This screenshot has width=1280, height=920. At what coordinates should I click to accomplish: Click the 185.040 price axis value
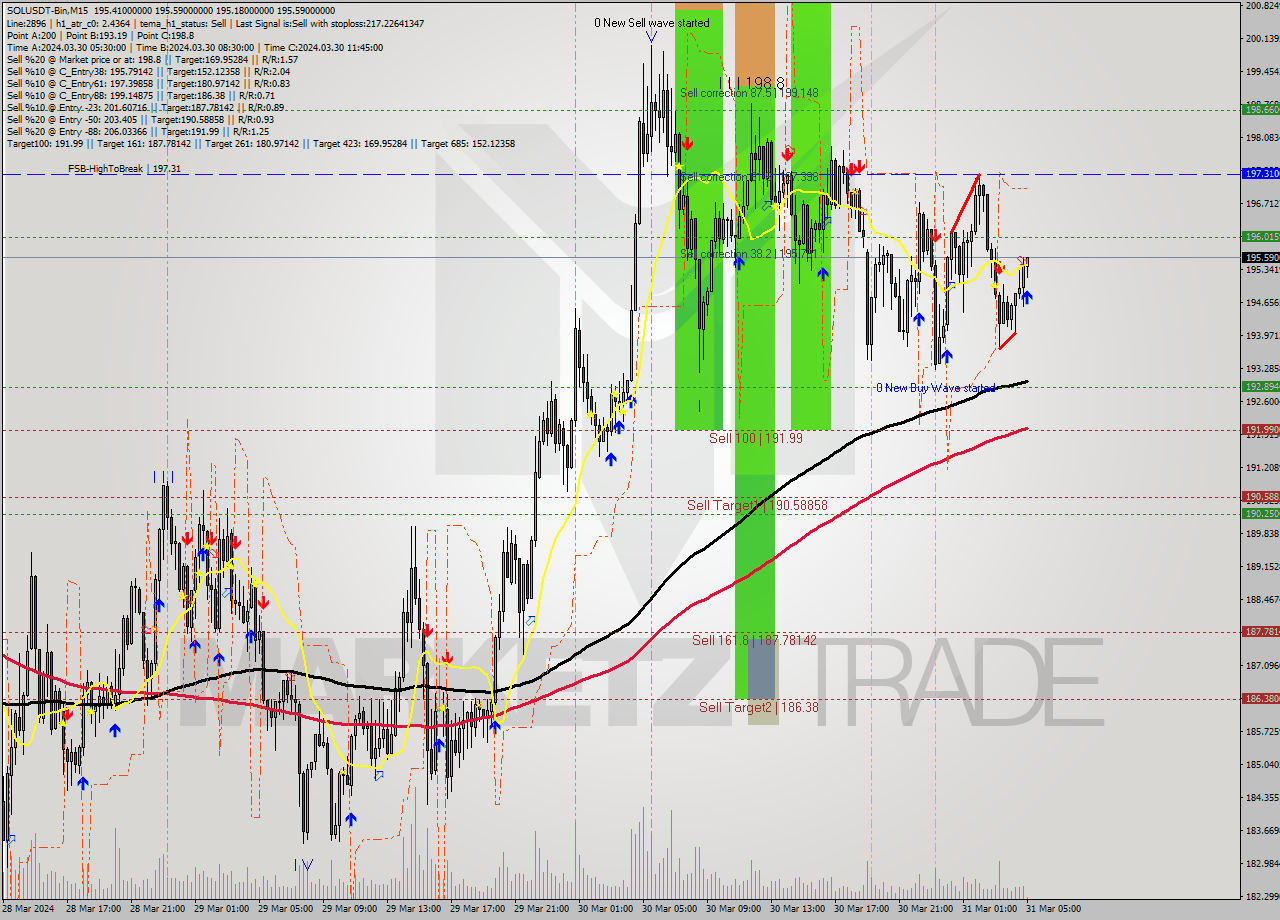(1262, 764)
